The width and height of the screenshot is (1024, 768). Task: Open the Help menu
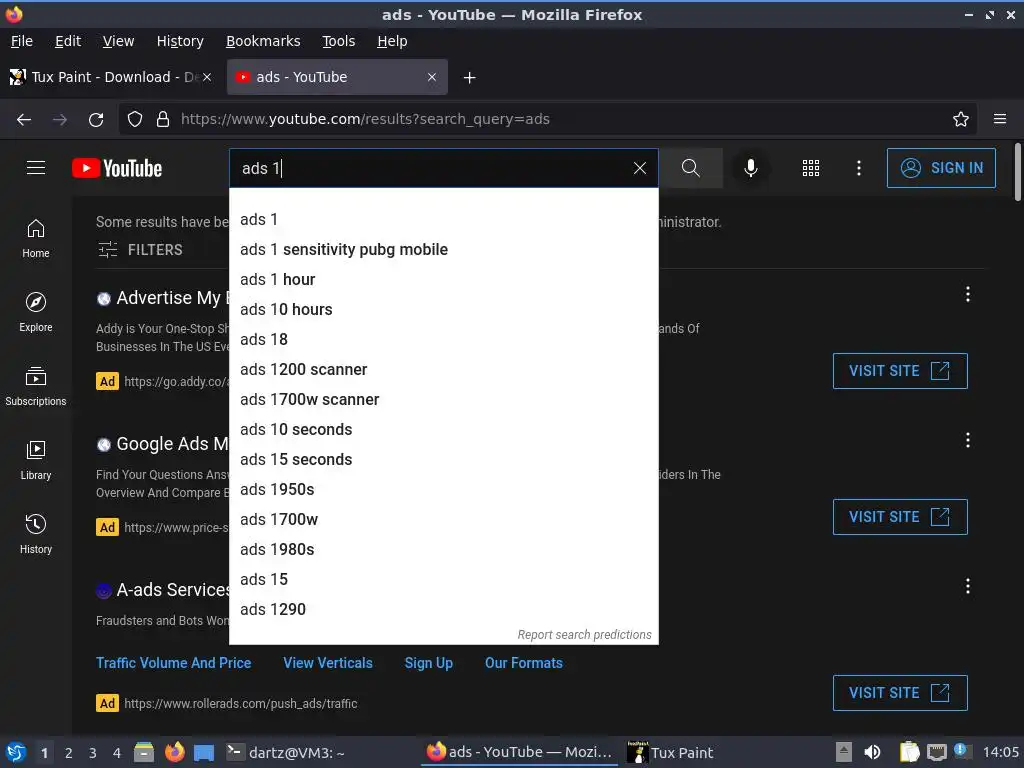click(x=392, y=41)
